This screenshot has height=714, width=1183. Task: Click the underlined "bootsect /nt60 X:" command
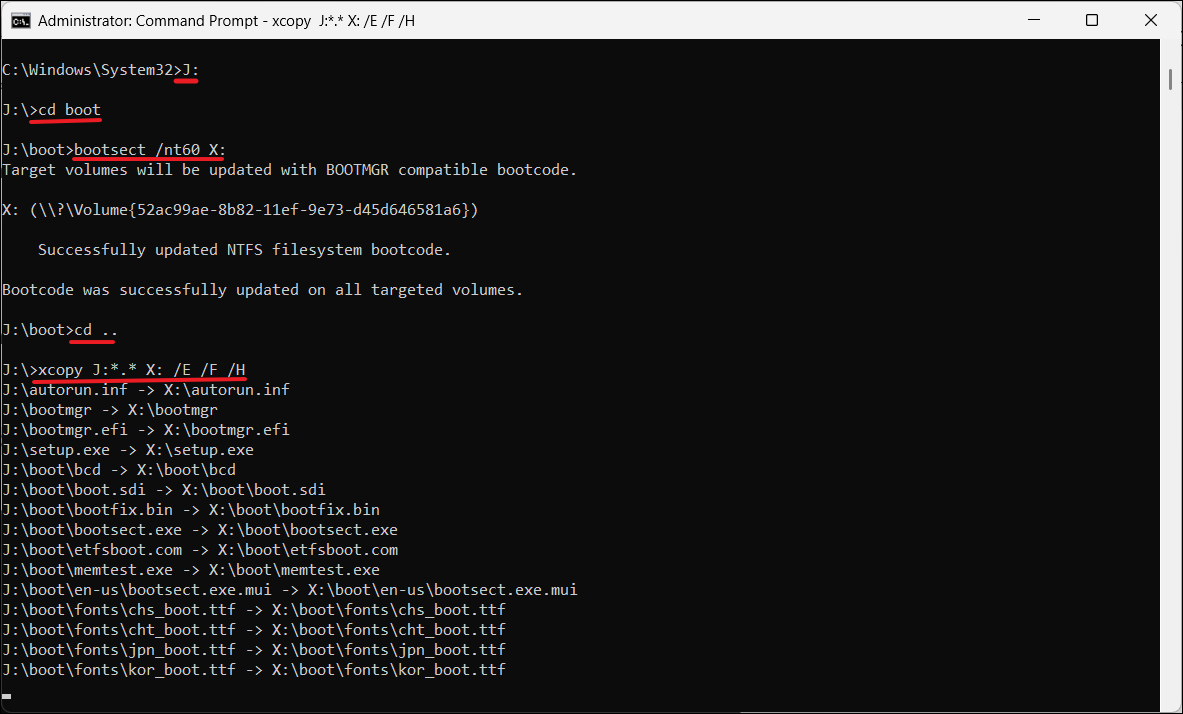(151, 150)
